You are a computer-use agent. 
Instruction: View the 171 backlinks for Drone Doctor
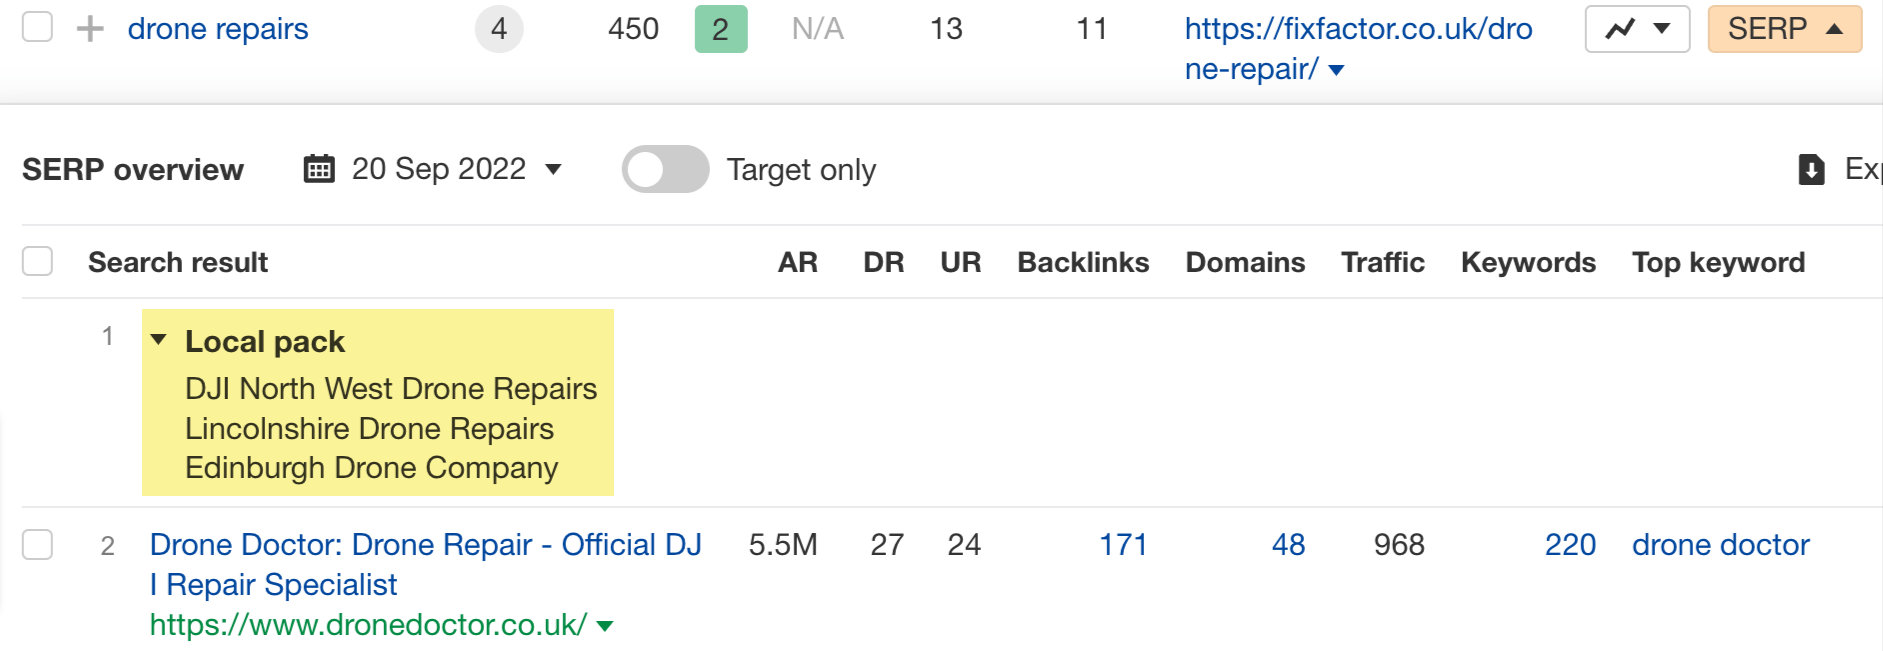[1124, 545]
